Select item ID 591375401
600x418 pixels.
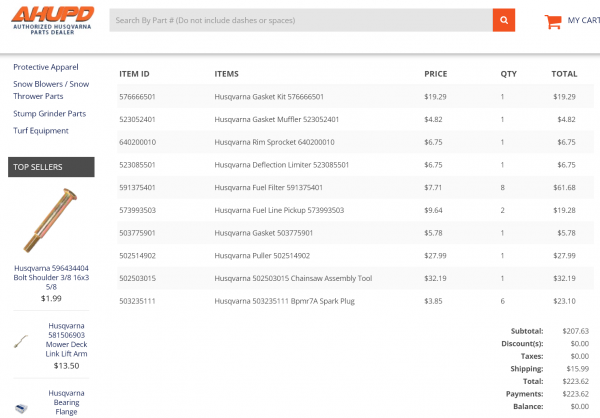[x=137, y=188]
